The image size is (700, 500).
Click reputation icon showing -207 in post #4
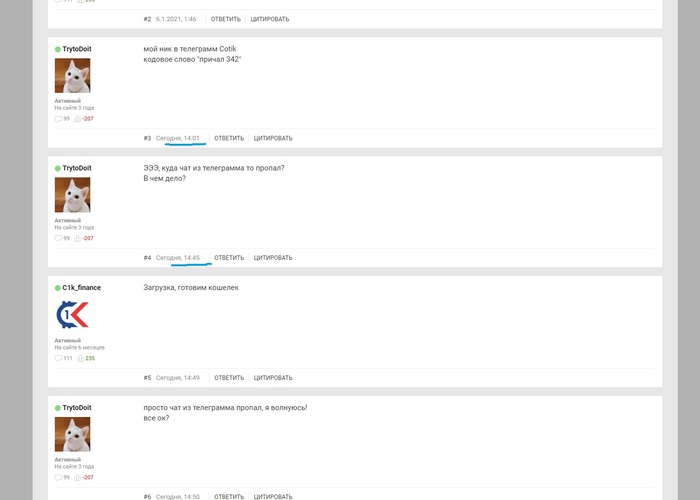click(x=77, y=238)
